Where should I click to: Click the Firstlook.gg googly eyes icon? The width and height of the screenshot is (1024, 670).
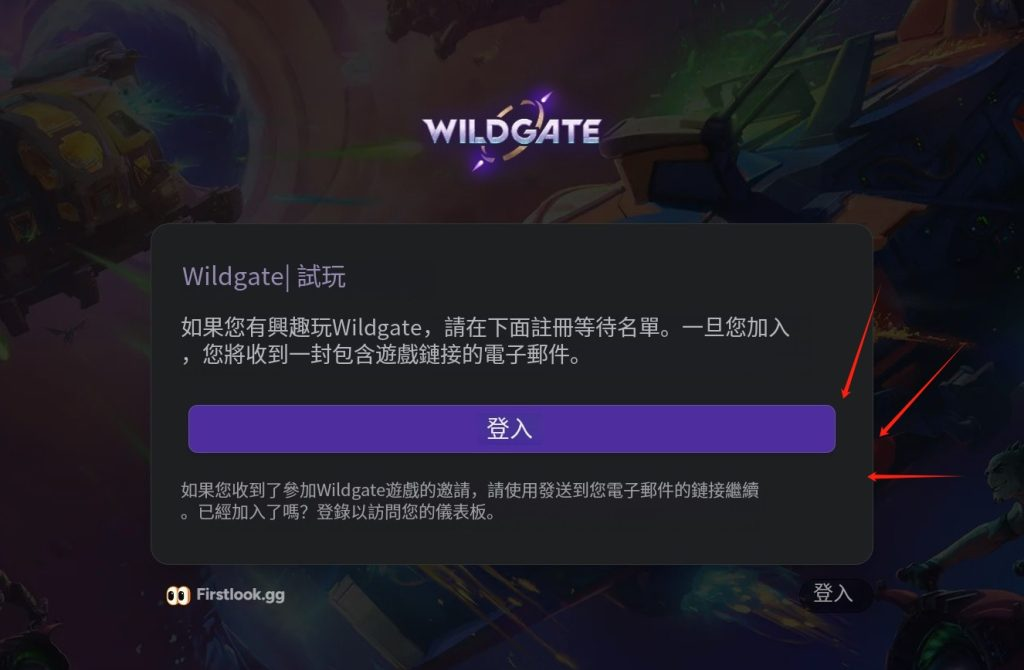178,595
